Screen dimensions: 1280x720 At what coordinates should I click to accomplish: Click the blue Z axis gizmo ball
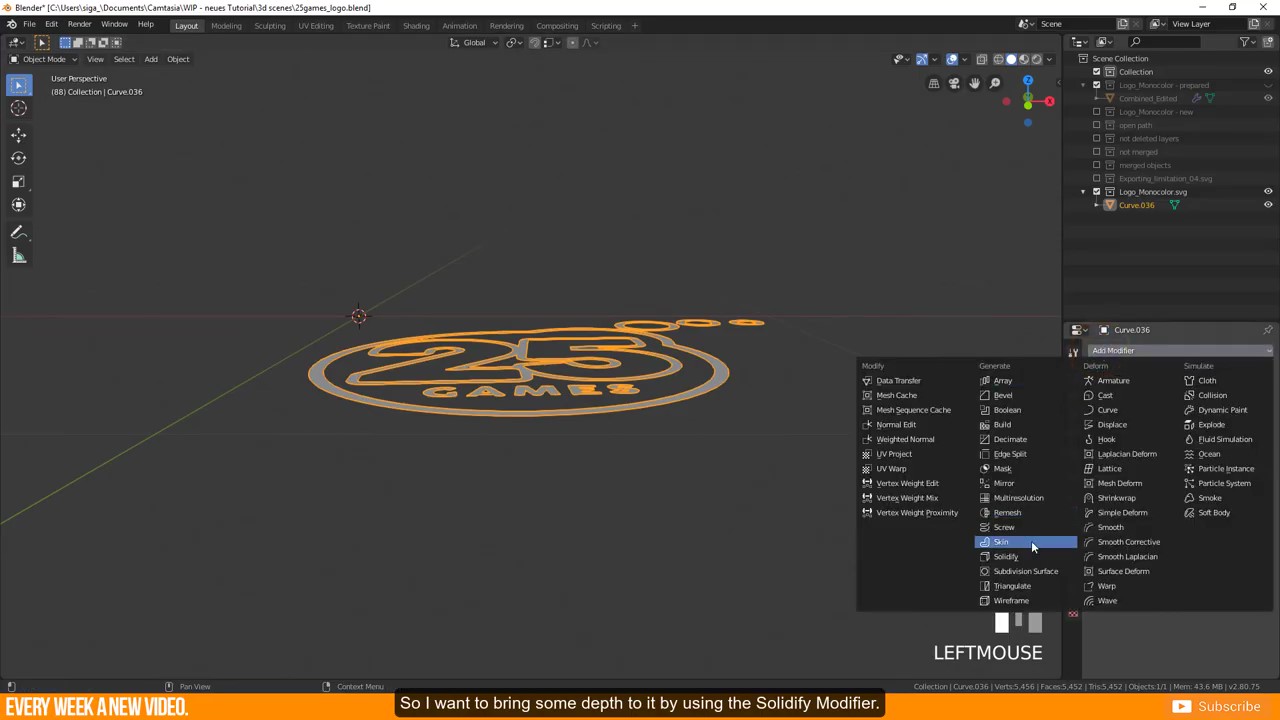pyautogui.click(x=1028, y=81)
